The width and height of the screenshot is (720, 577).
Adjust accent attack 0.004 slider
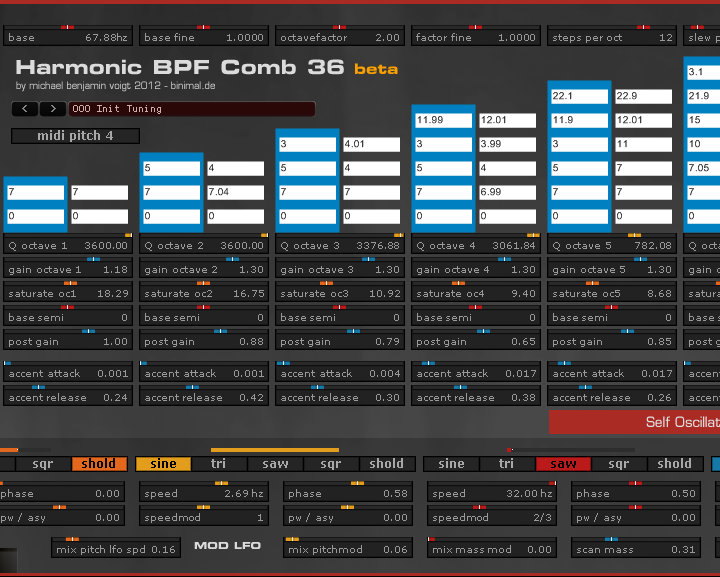[340, 372]
